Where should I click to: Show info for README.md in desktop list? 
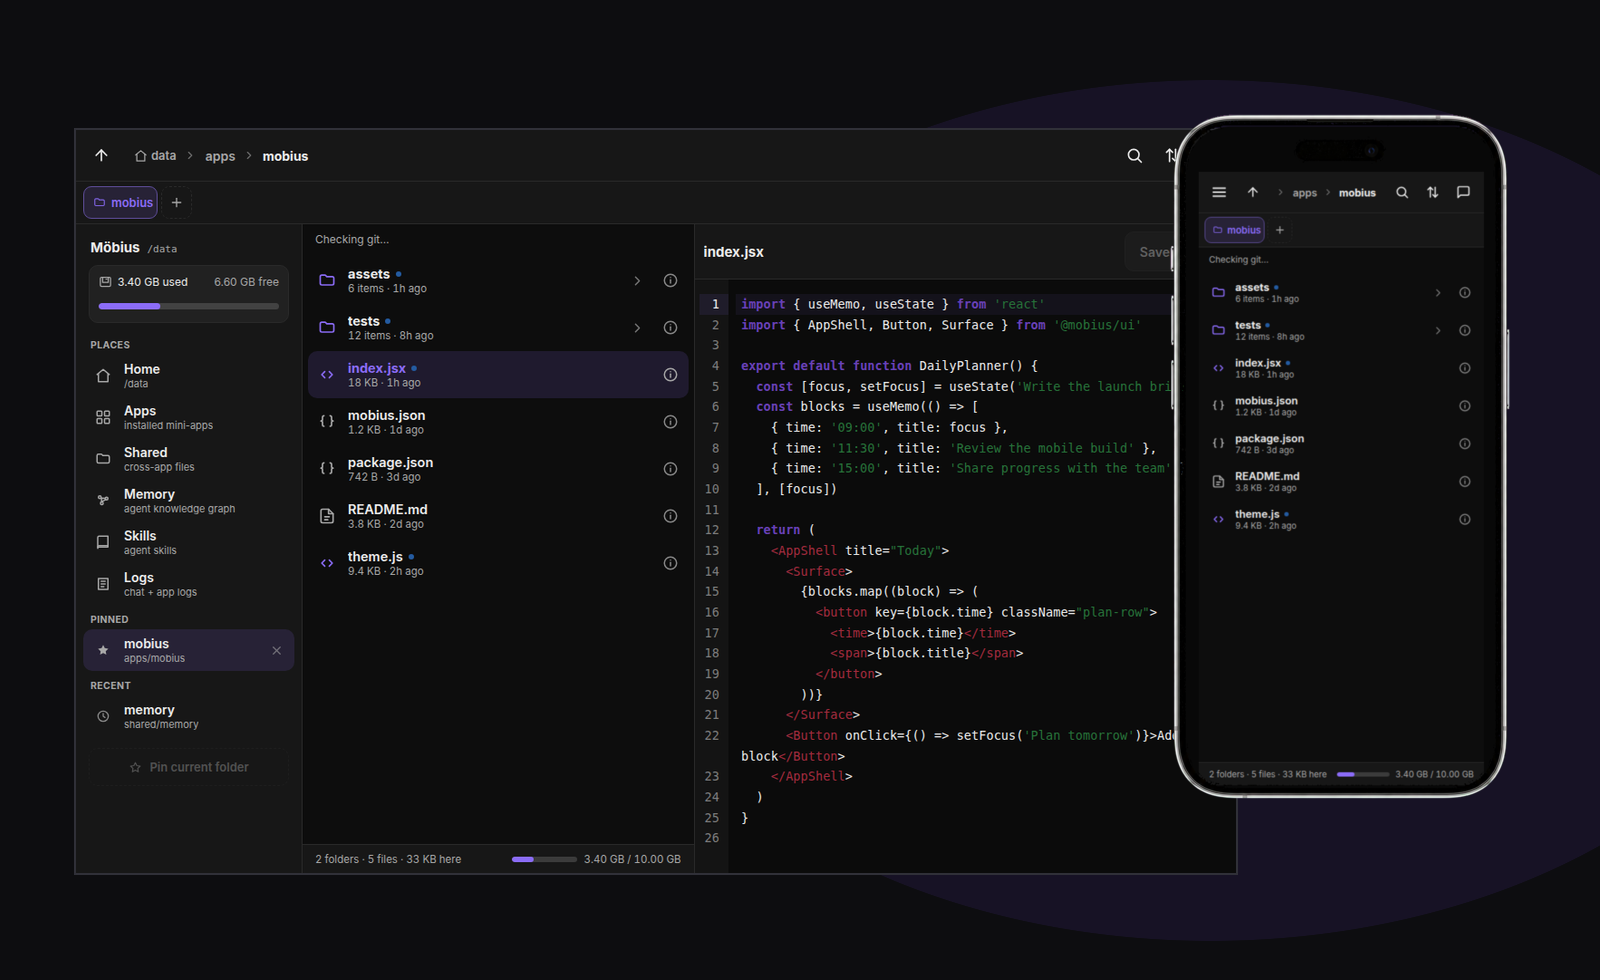(670, 516)
